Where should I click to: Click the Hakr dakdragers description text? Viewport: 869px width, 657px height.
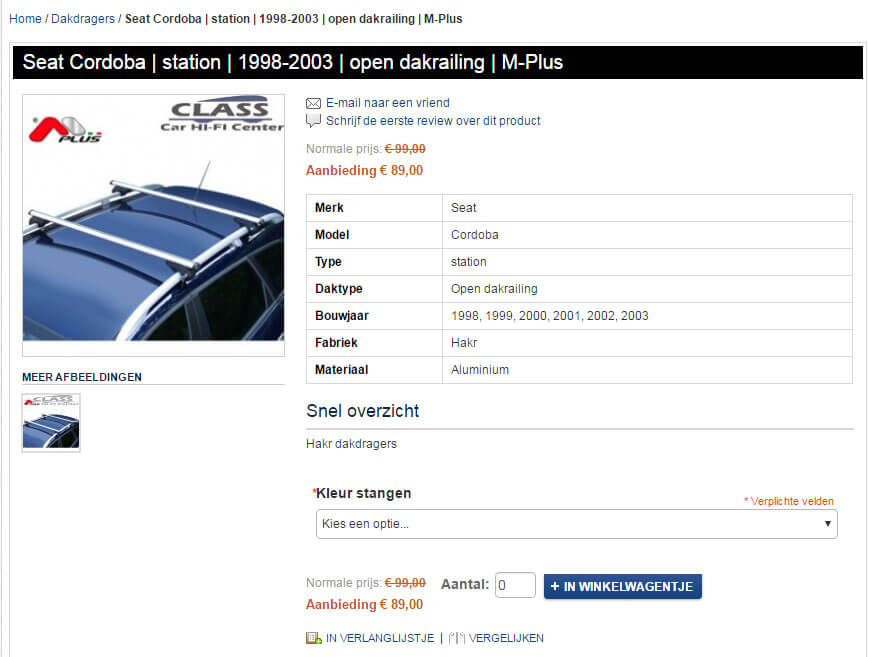(x=351, y=444)
